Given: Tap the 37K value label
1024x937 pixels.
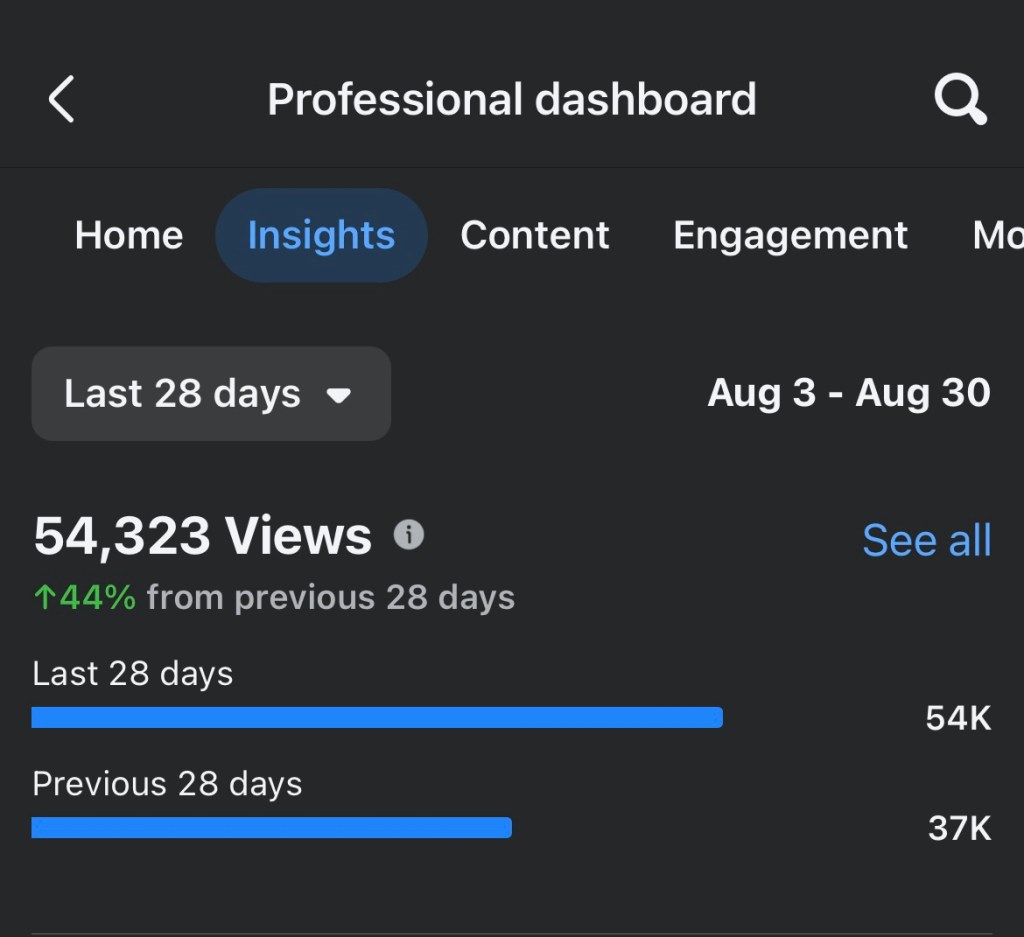Looking at the screenshot, I should (x=959, y=828).
